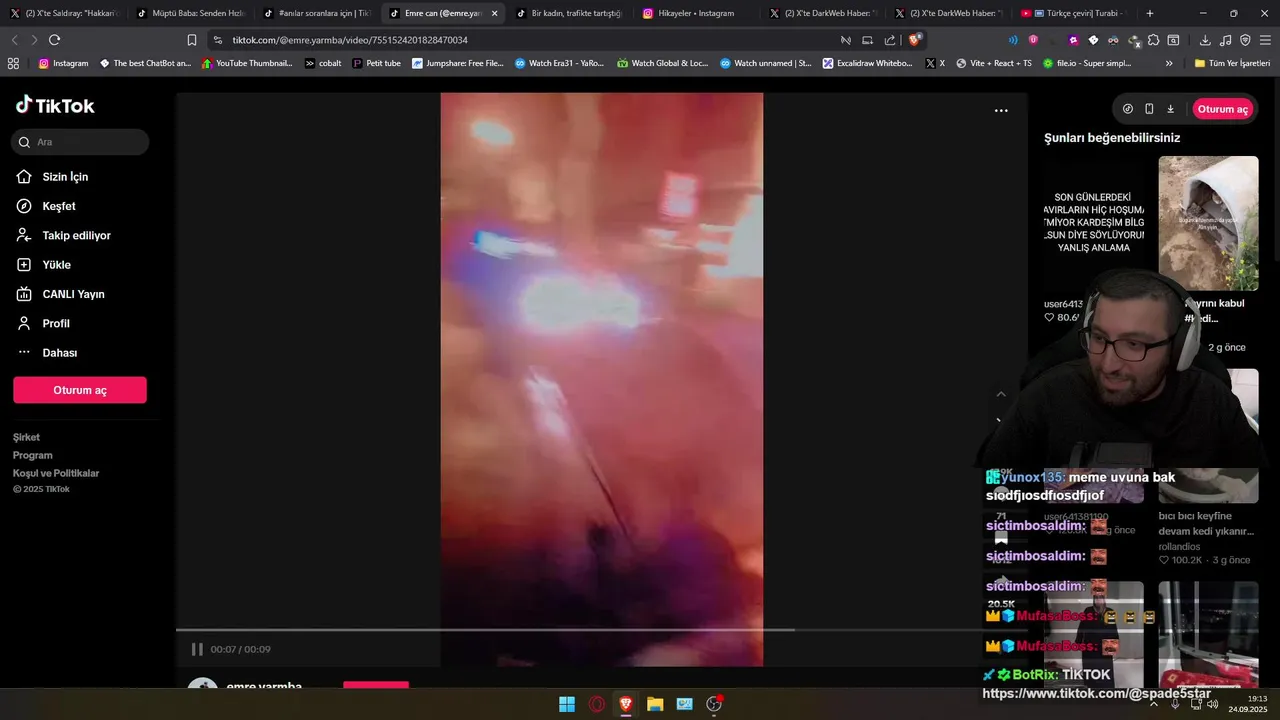Viewport: 1280px width, 720px height.
Task: Switch to #anılar soranlara için tab
Action: click(316, 13)
